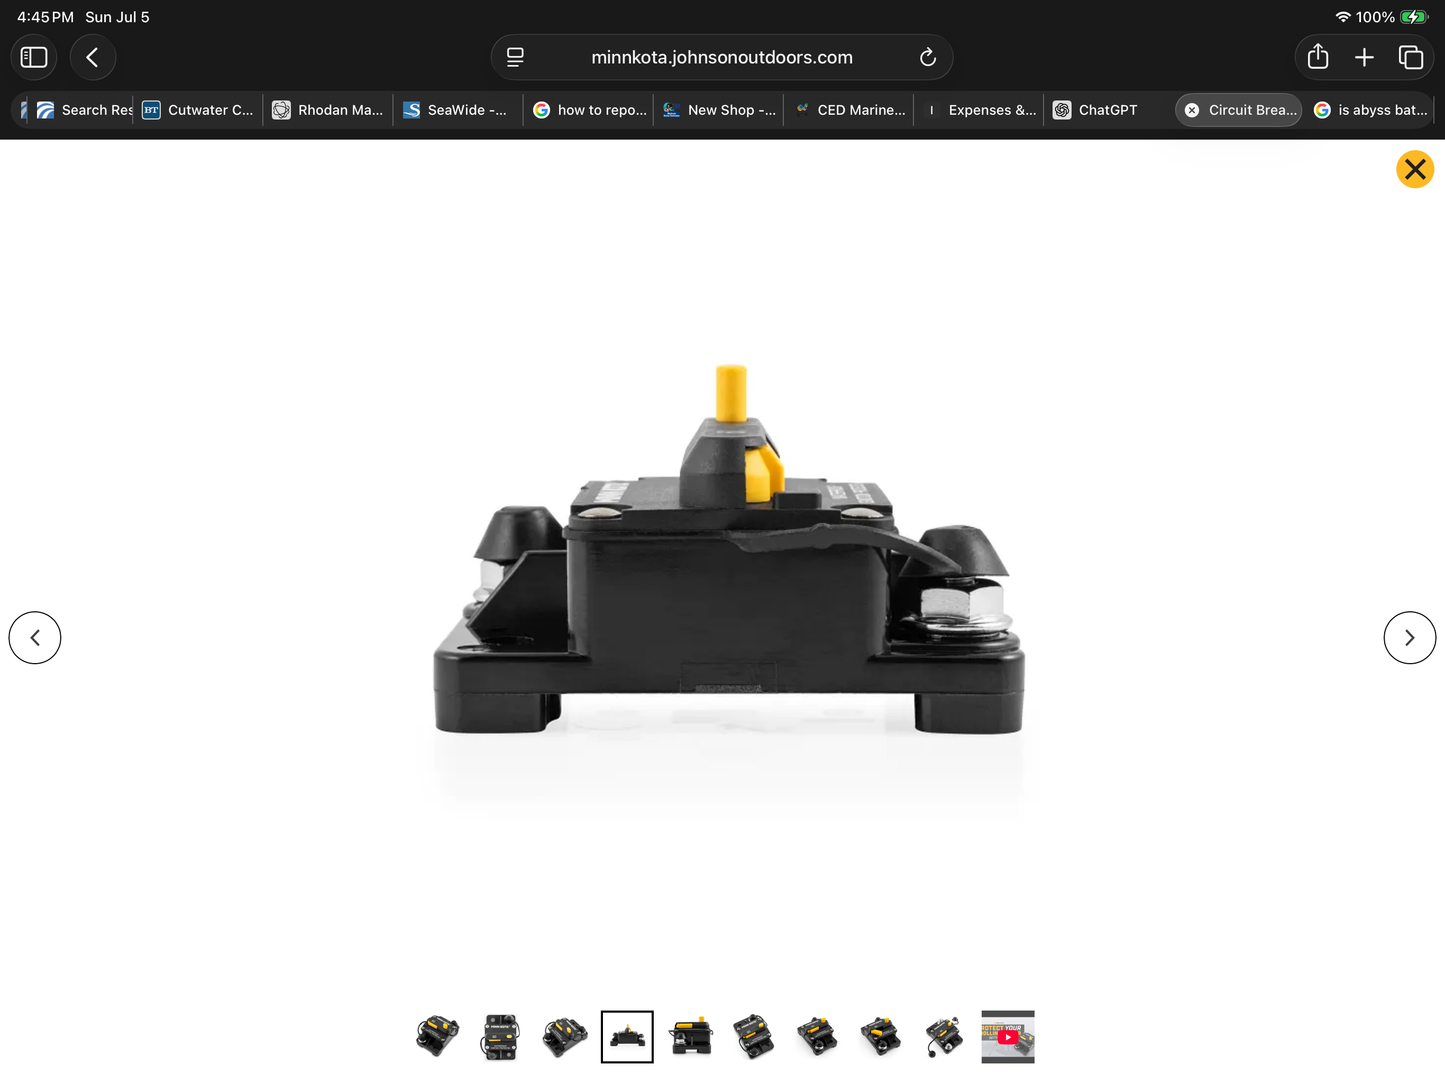Image resolution: width=1445 pixels, height=1083 pixels.
Task: Switch to the Rhodan Ma... tab
Action: (328, 110)
